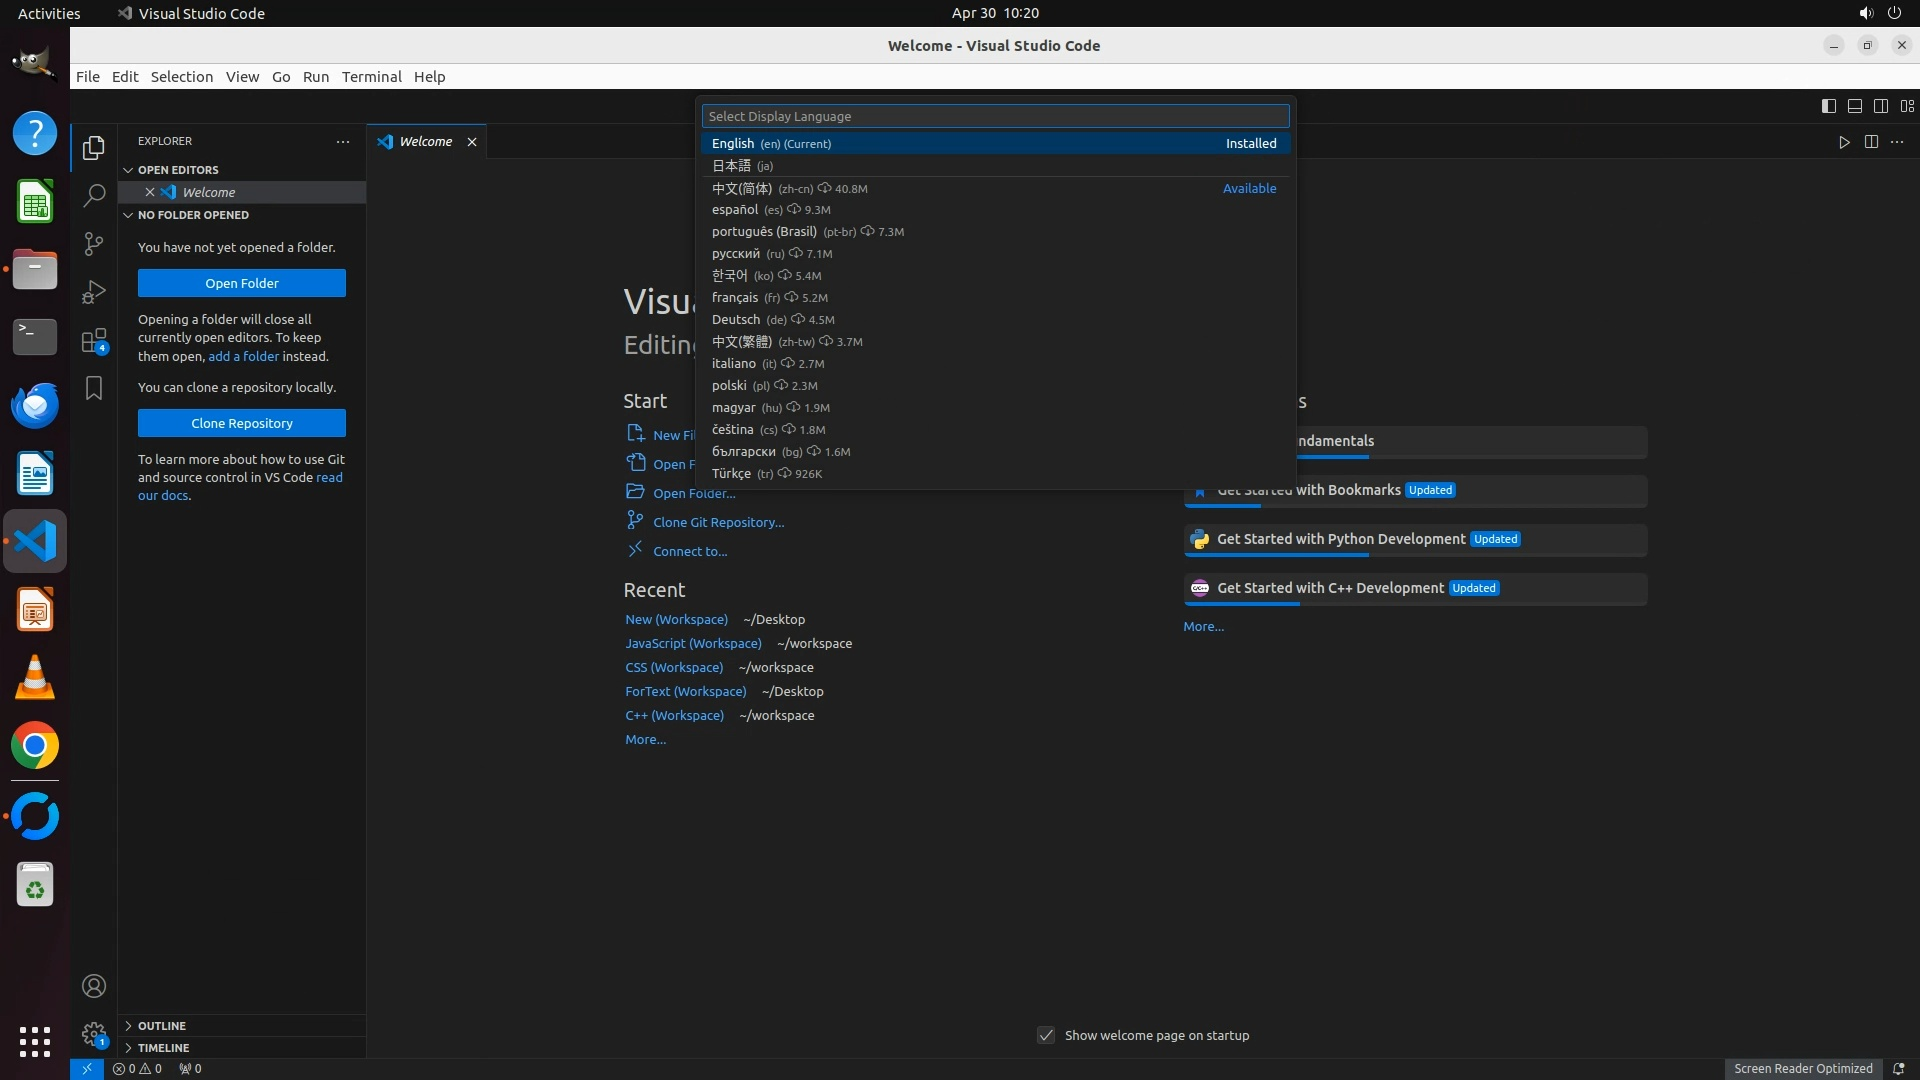The height and width of the screenshot is (1080, 1920).
Task: Open the Run and Debug view
Action: [x=94, y=292]
